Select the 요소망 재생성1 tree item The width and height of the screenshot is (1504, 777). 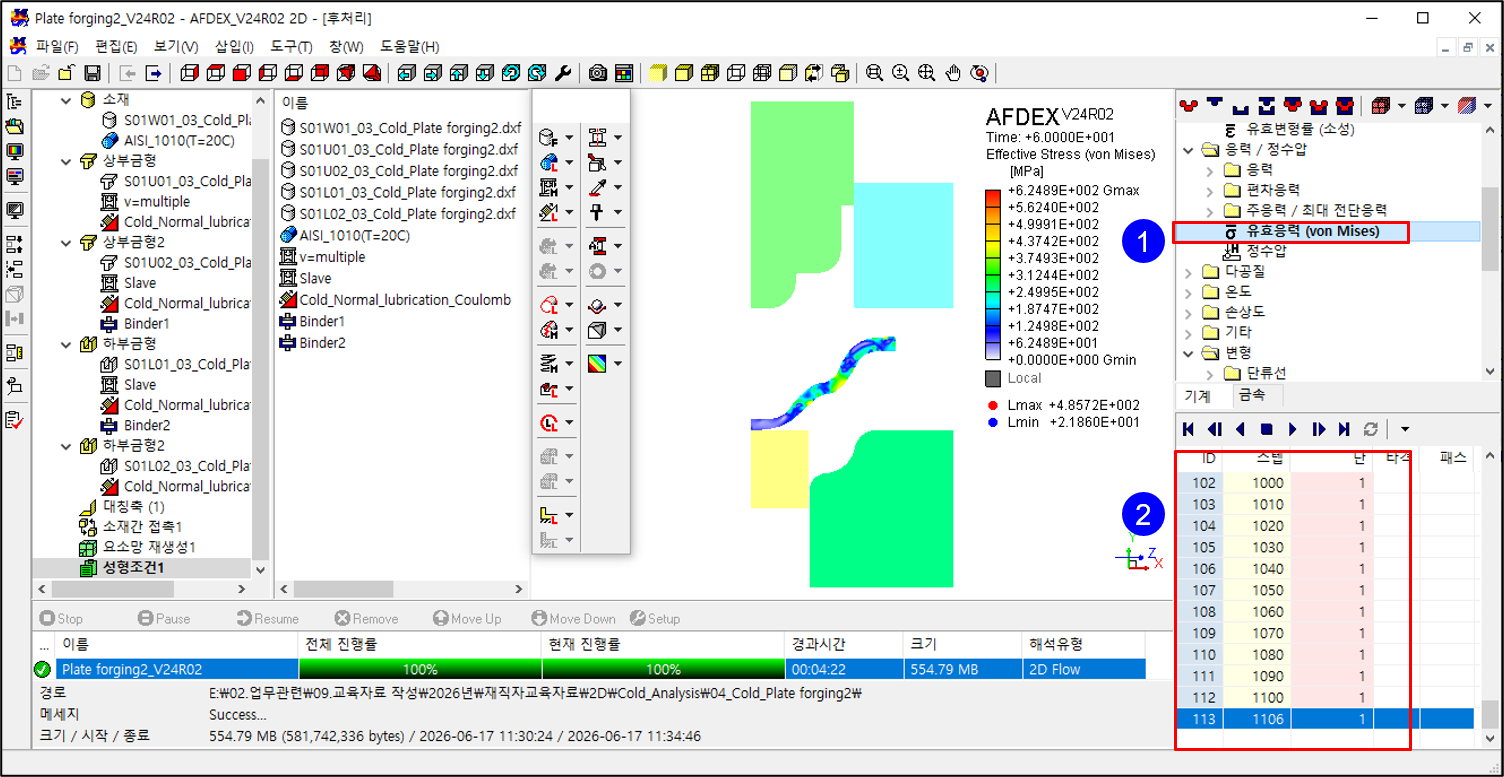[149, 547]
